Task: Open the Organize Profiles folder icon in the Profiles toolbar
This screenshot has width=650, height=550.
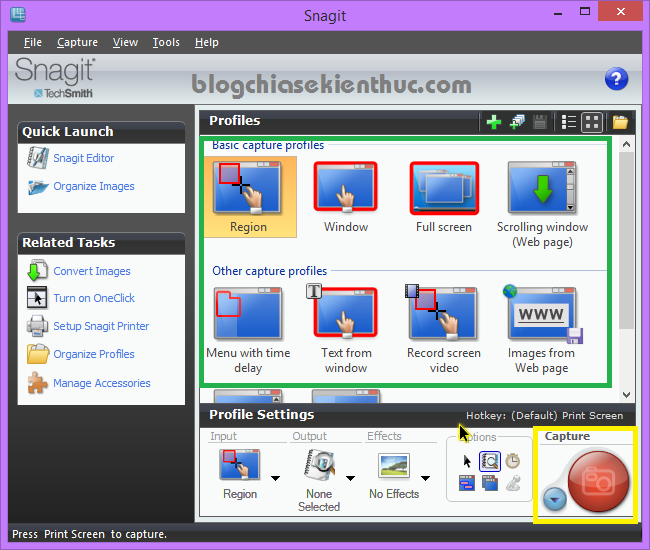Action: (x=620, y=122)
